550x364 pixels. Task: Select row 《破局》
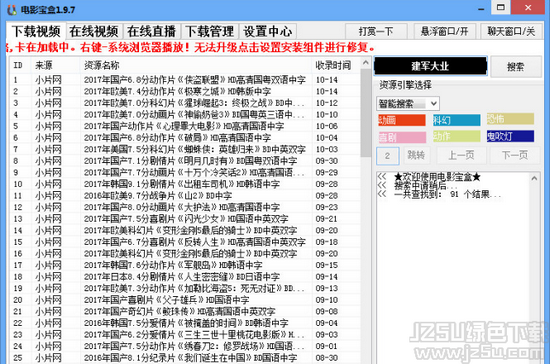coord(185,138)
